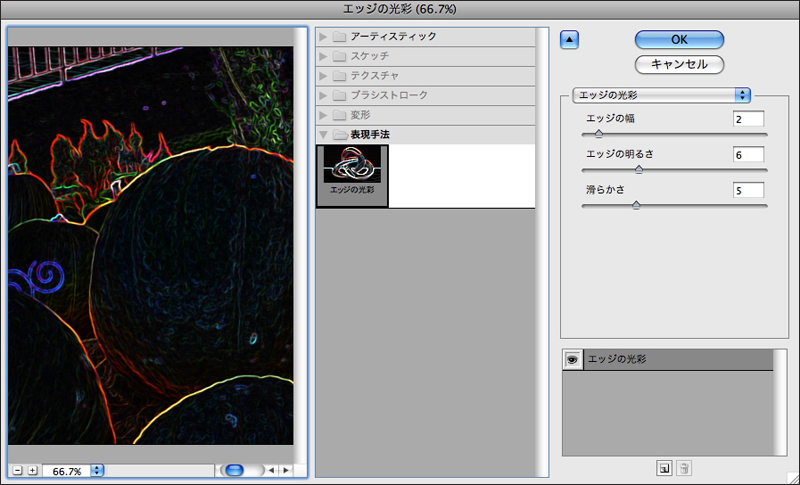Click the 変形 category label
This screenshot has width=800, height=485.
pos(360,115)
